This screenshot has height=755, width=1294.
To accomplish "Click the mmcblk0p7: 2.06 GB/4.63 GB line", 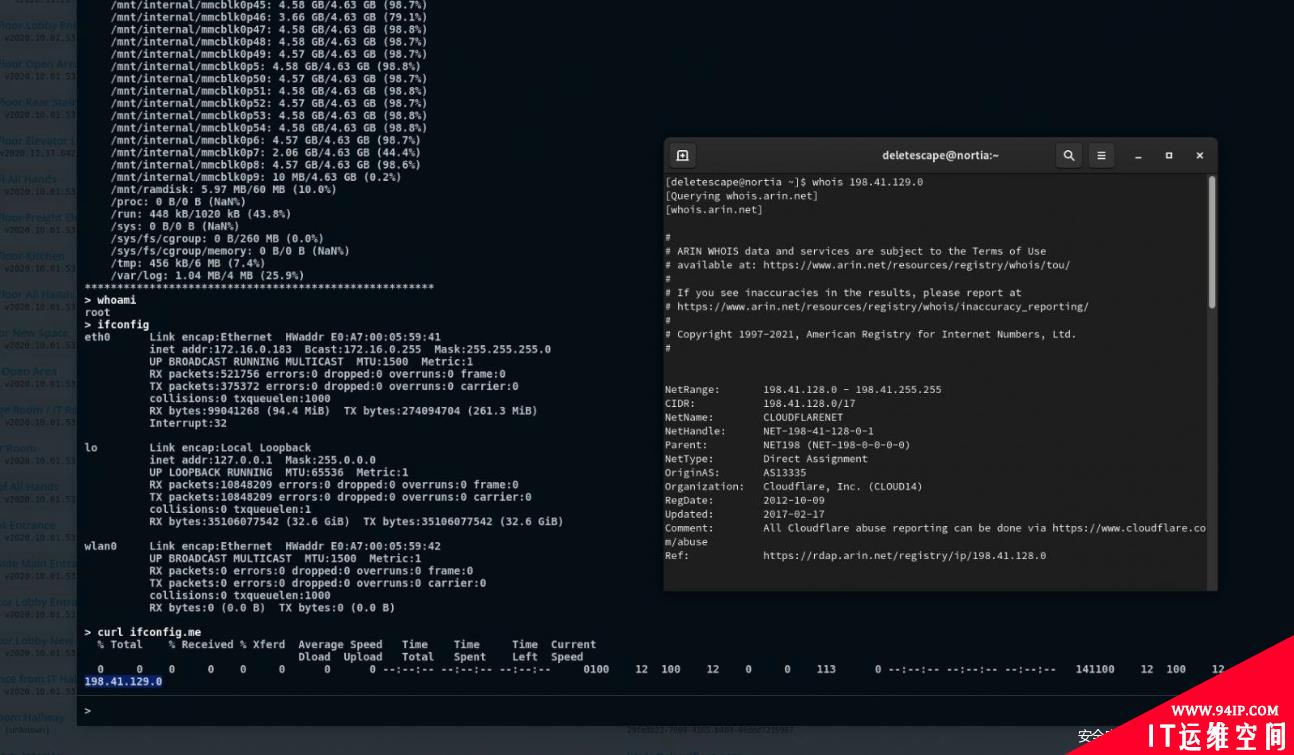I will click(269, 152).
